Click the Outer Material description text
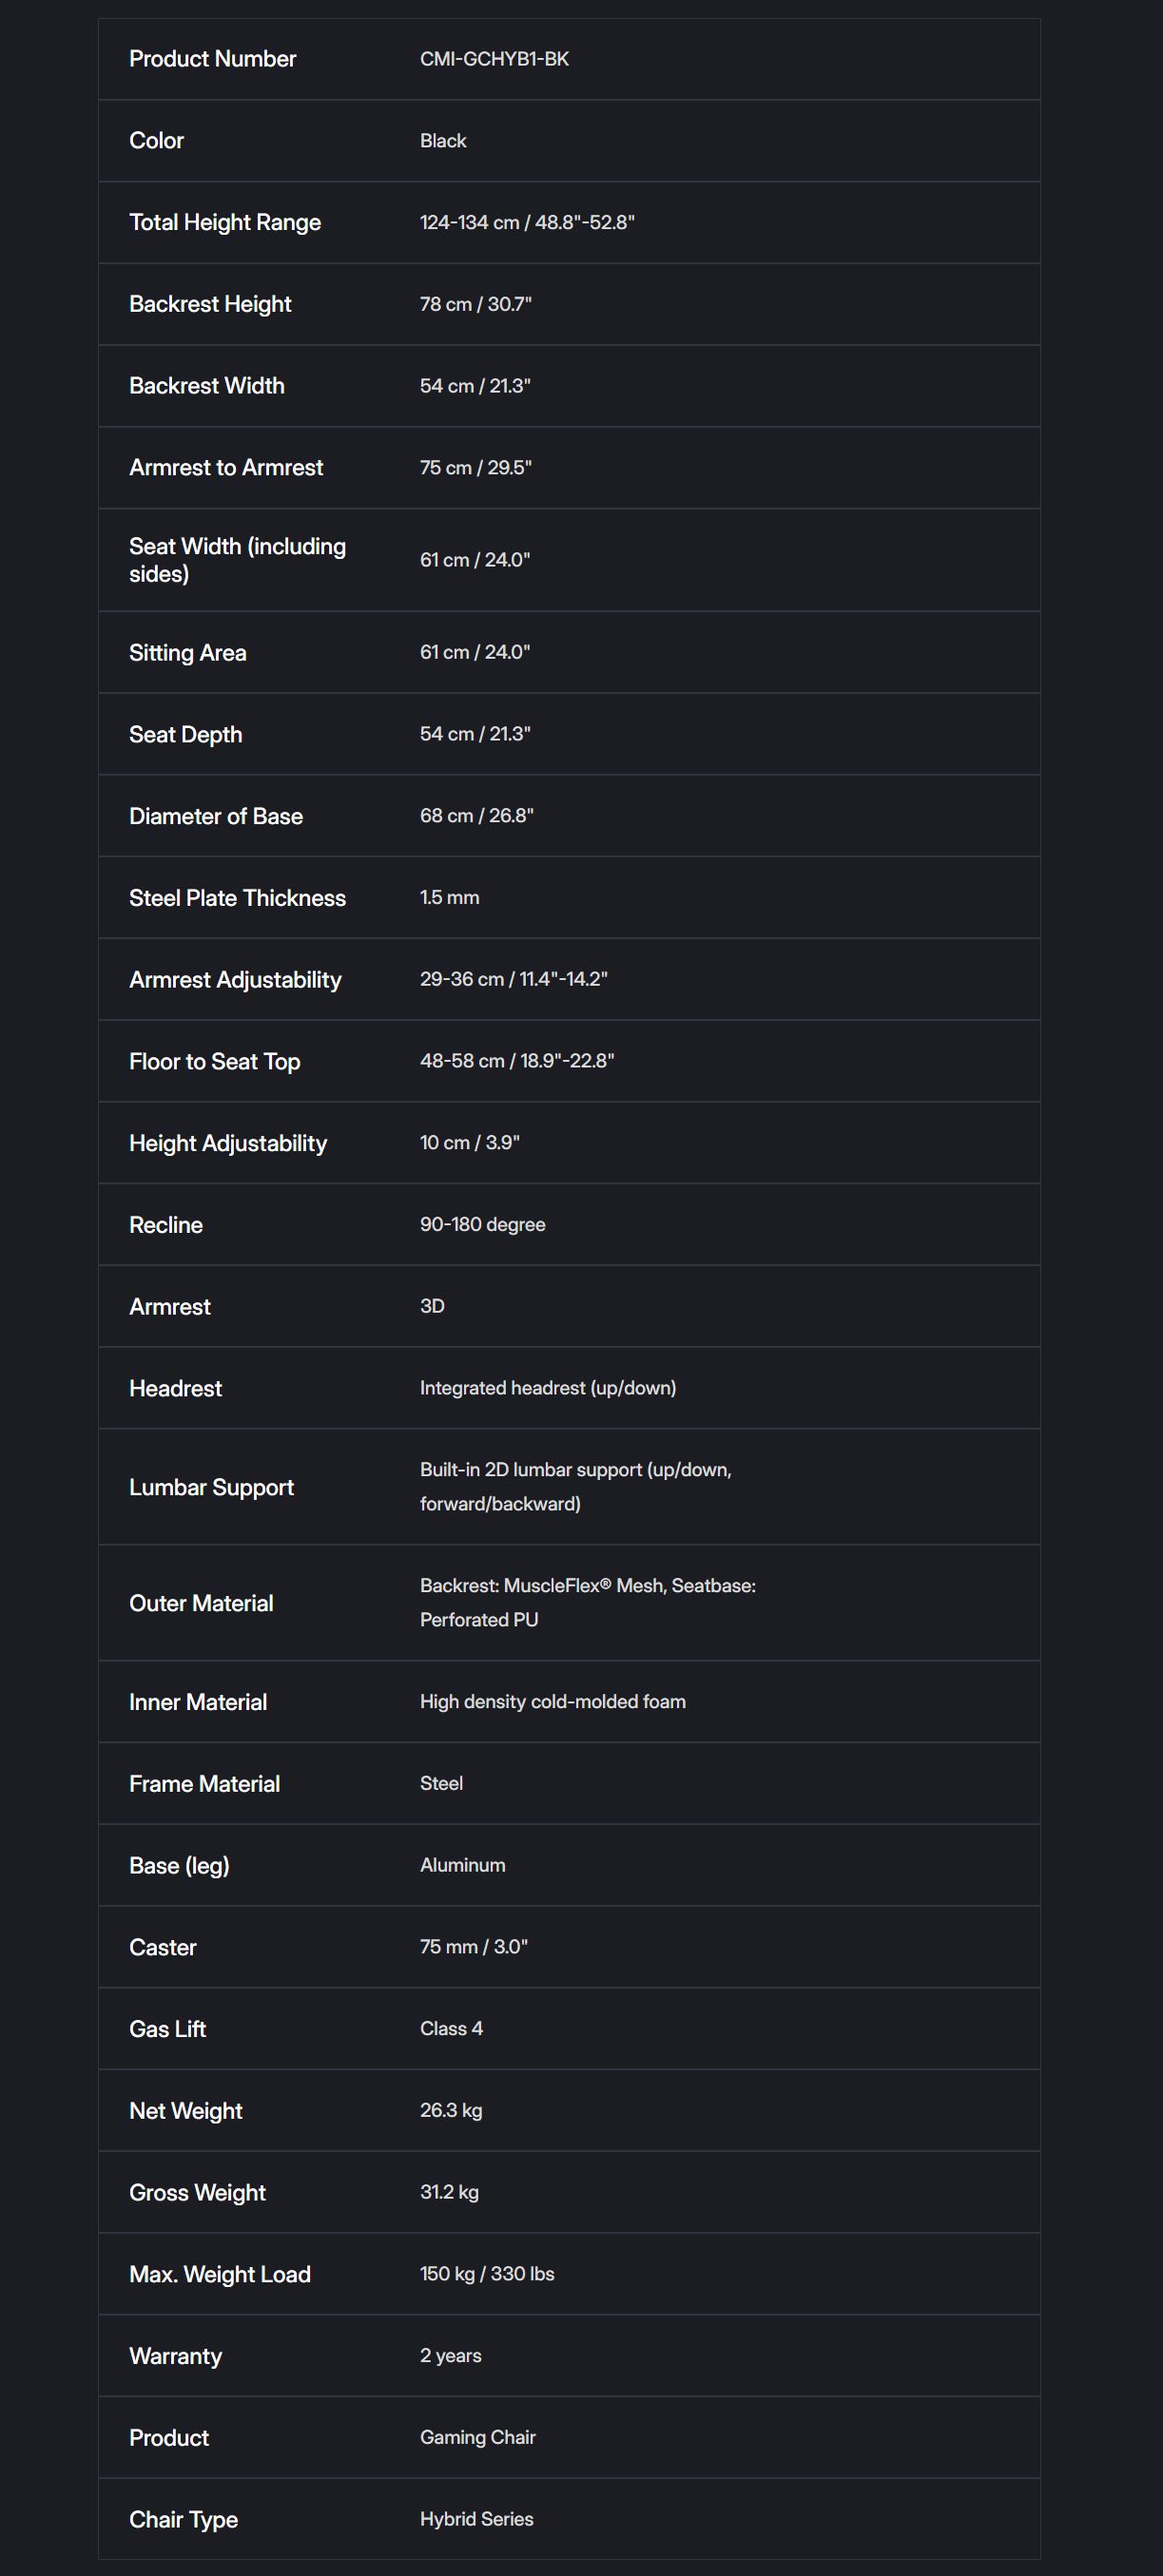The width and height of the screenshot is (1163, 2576). tap(587, 1602)
